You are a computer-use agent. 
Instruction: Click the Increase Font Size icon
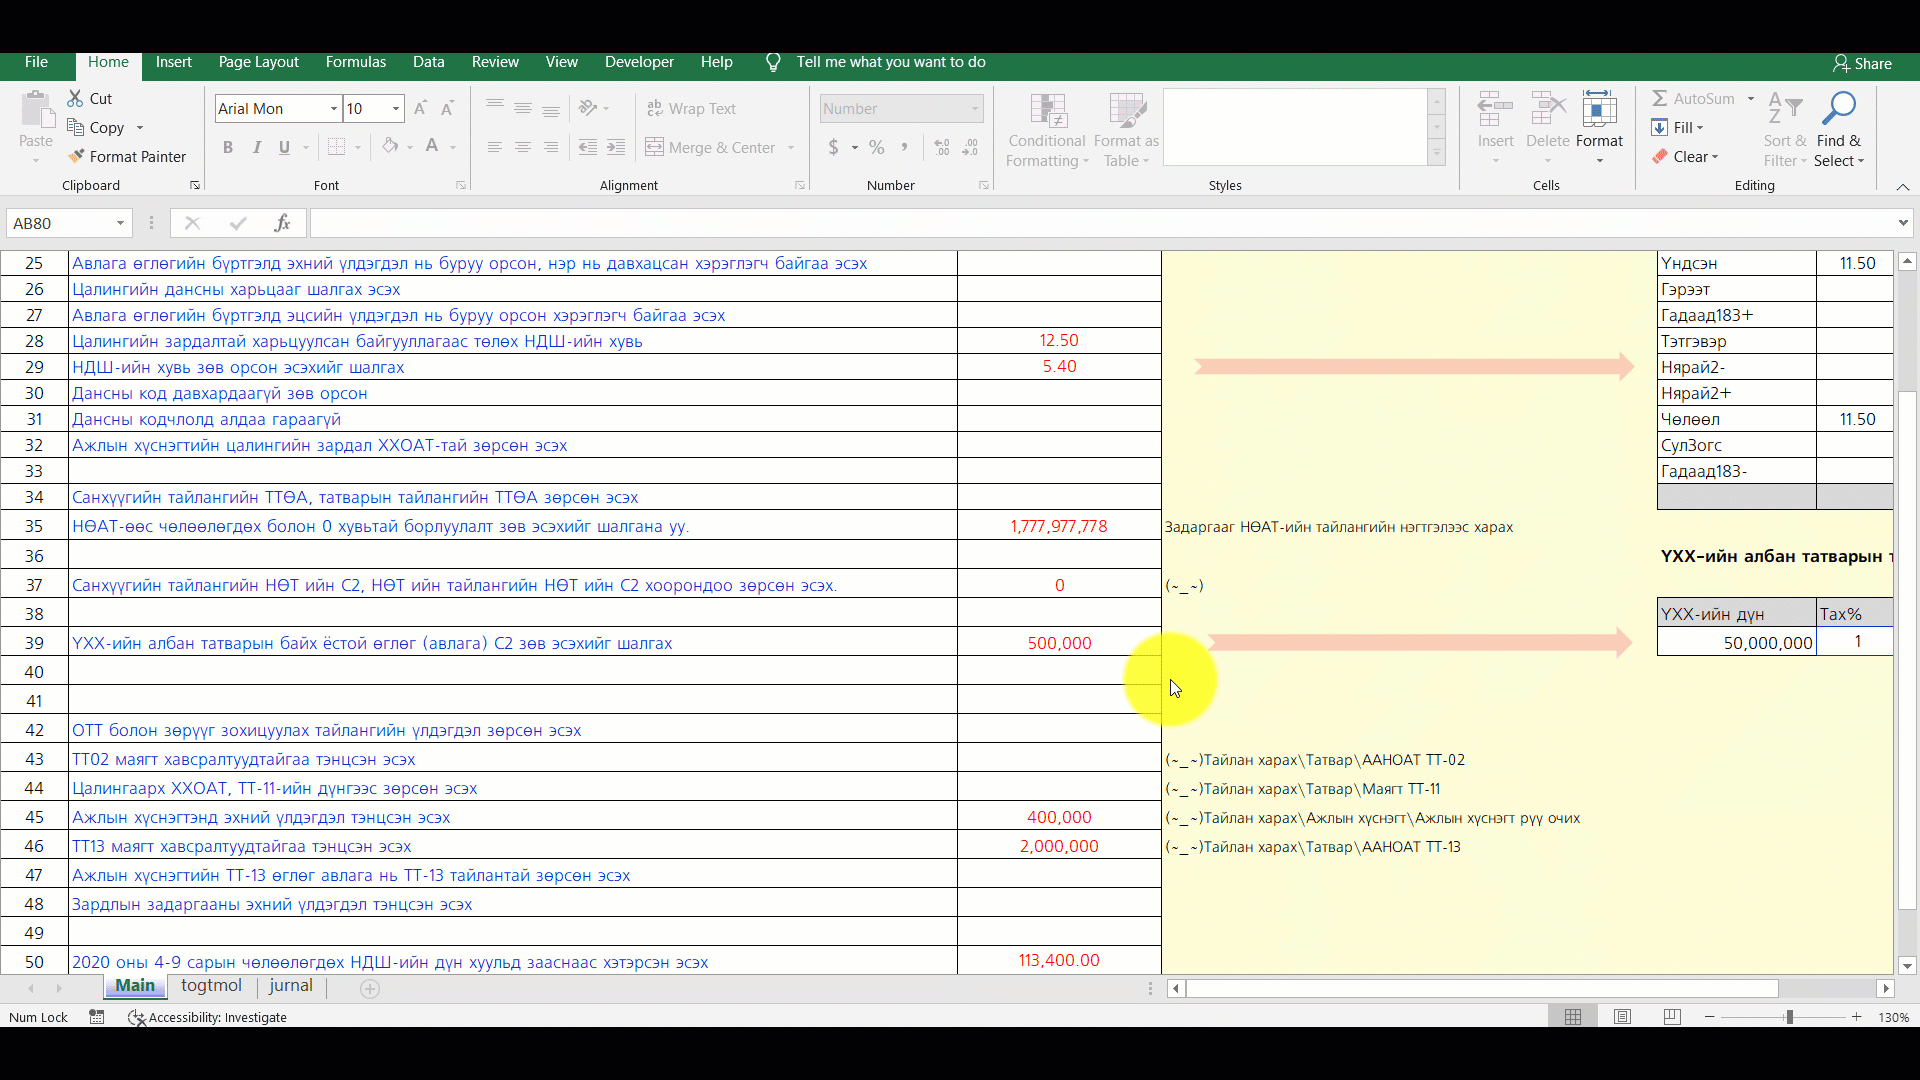(420, 108)
